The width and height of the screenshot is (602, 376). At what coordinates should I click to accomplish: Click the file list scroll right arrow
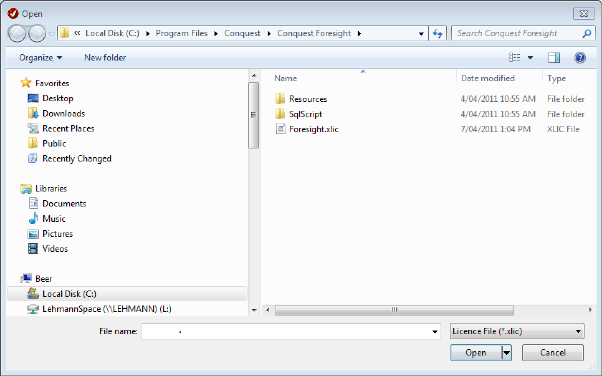point(590,310)
